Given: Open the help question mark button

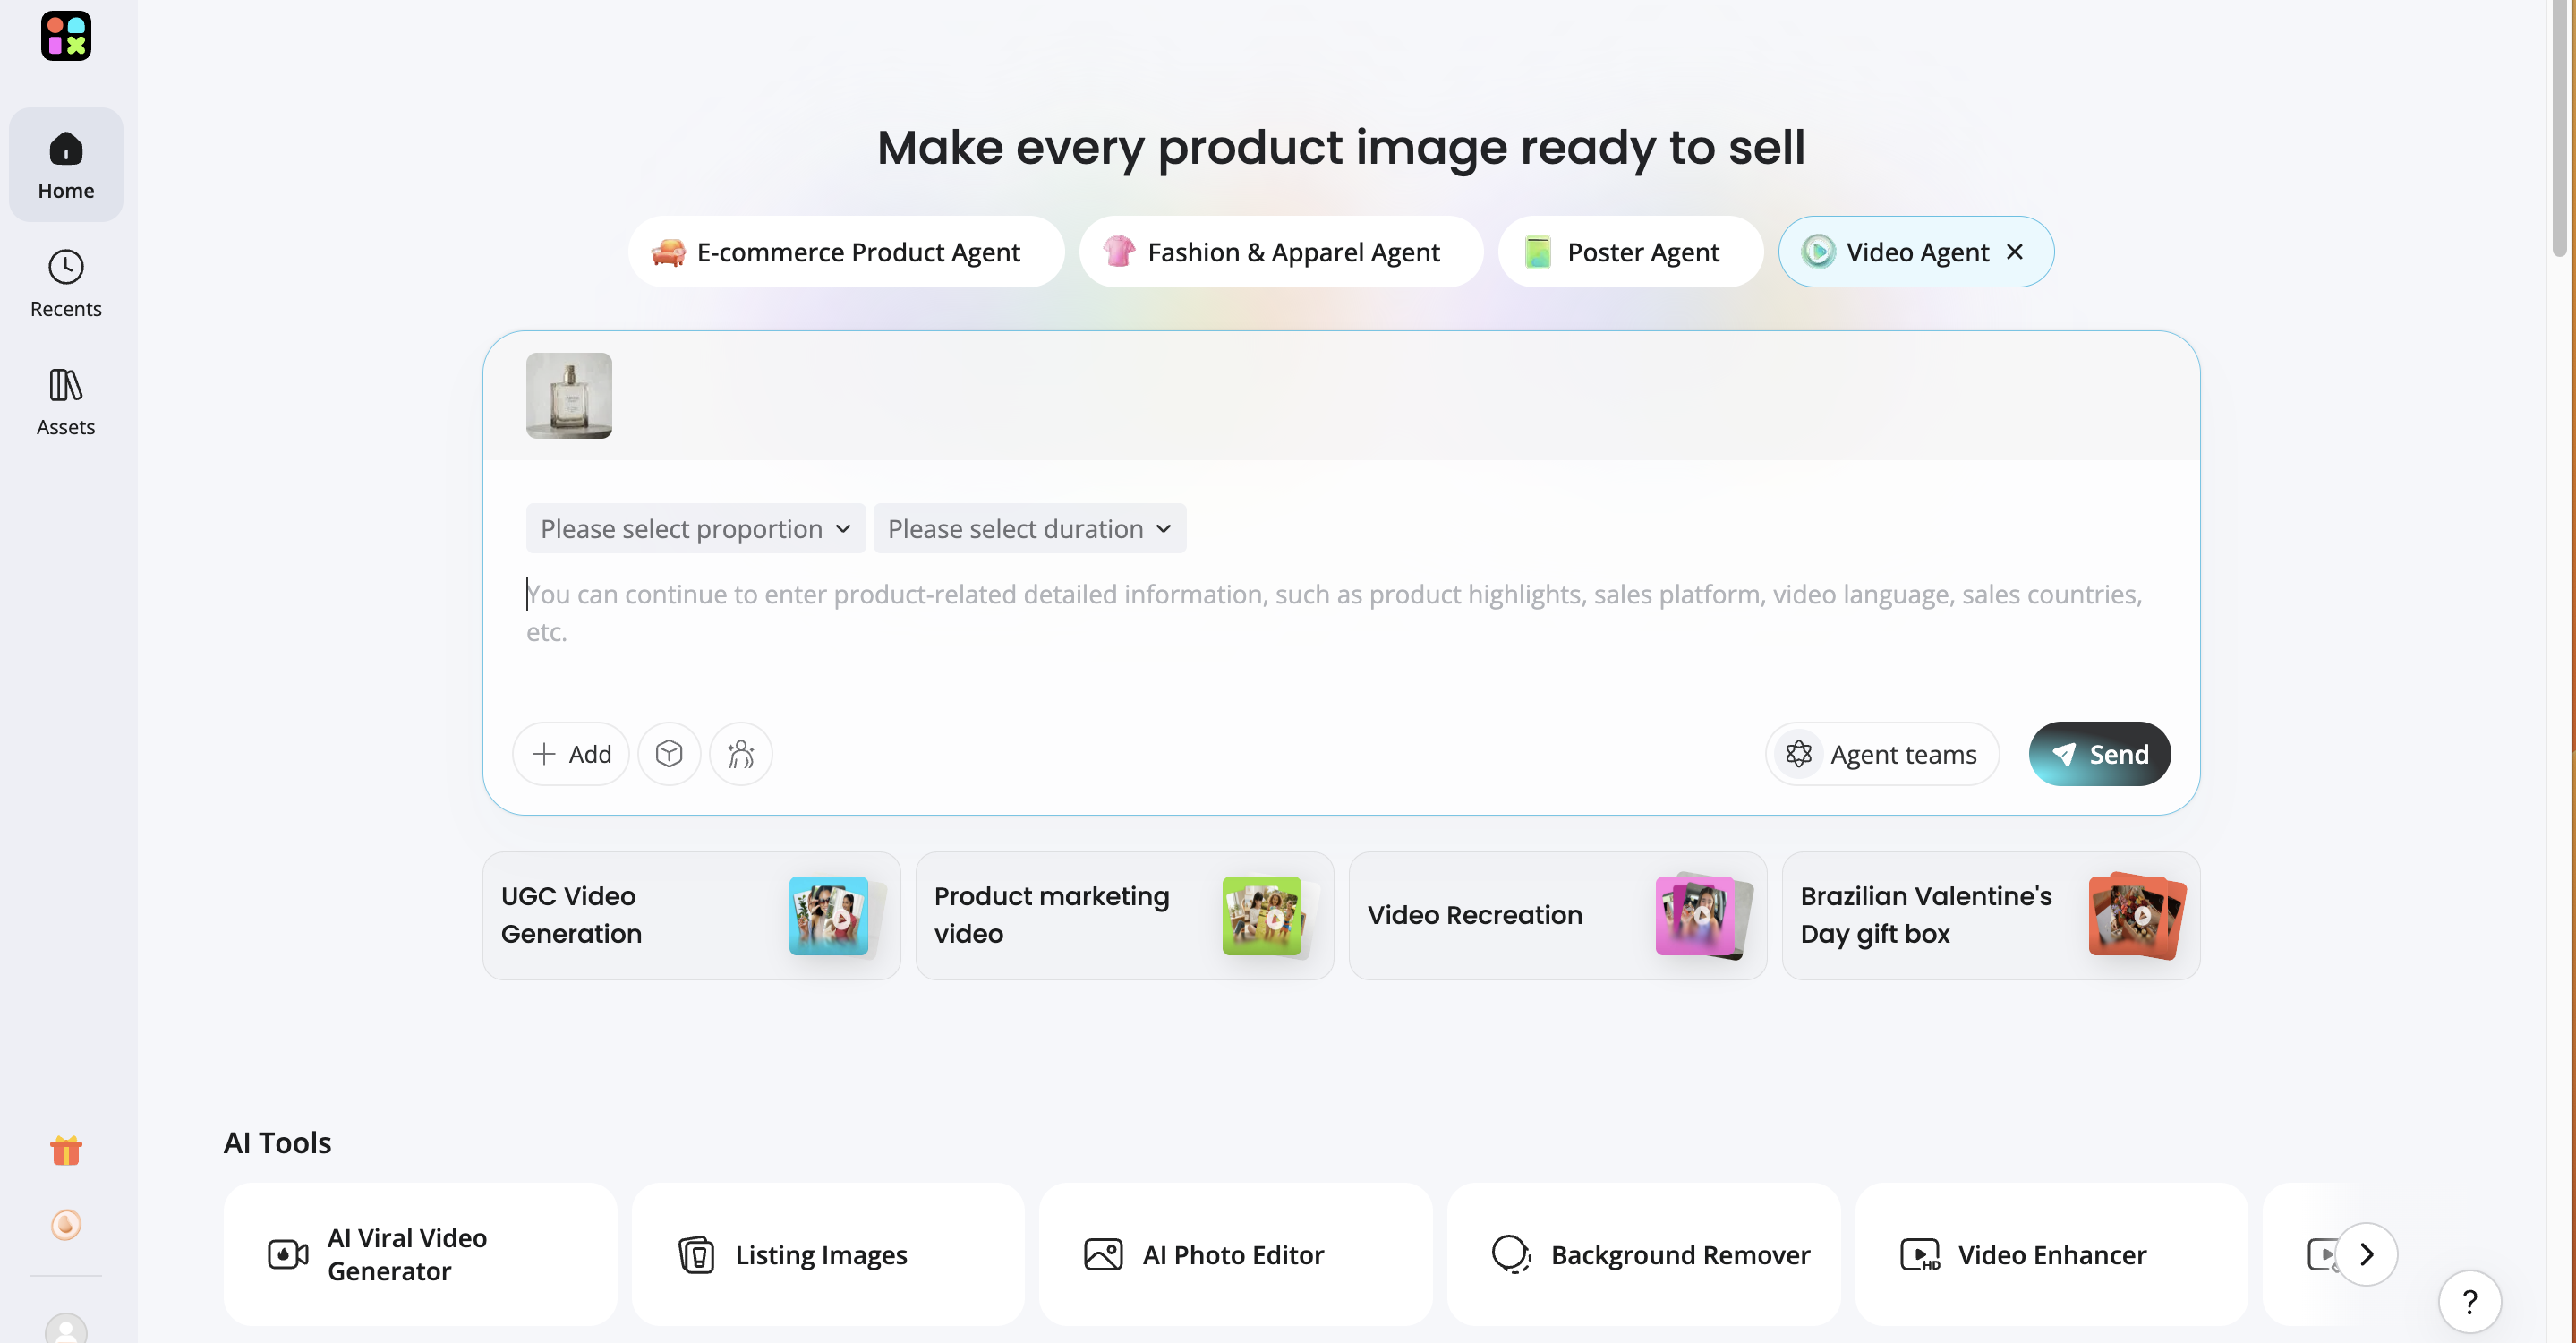Looking at the screenshot, I should (2469, 1301).
